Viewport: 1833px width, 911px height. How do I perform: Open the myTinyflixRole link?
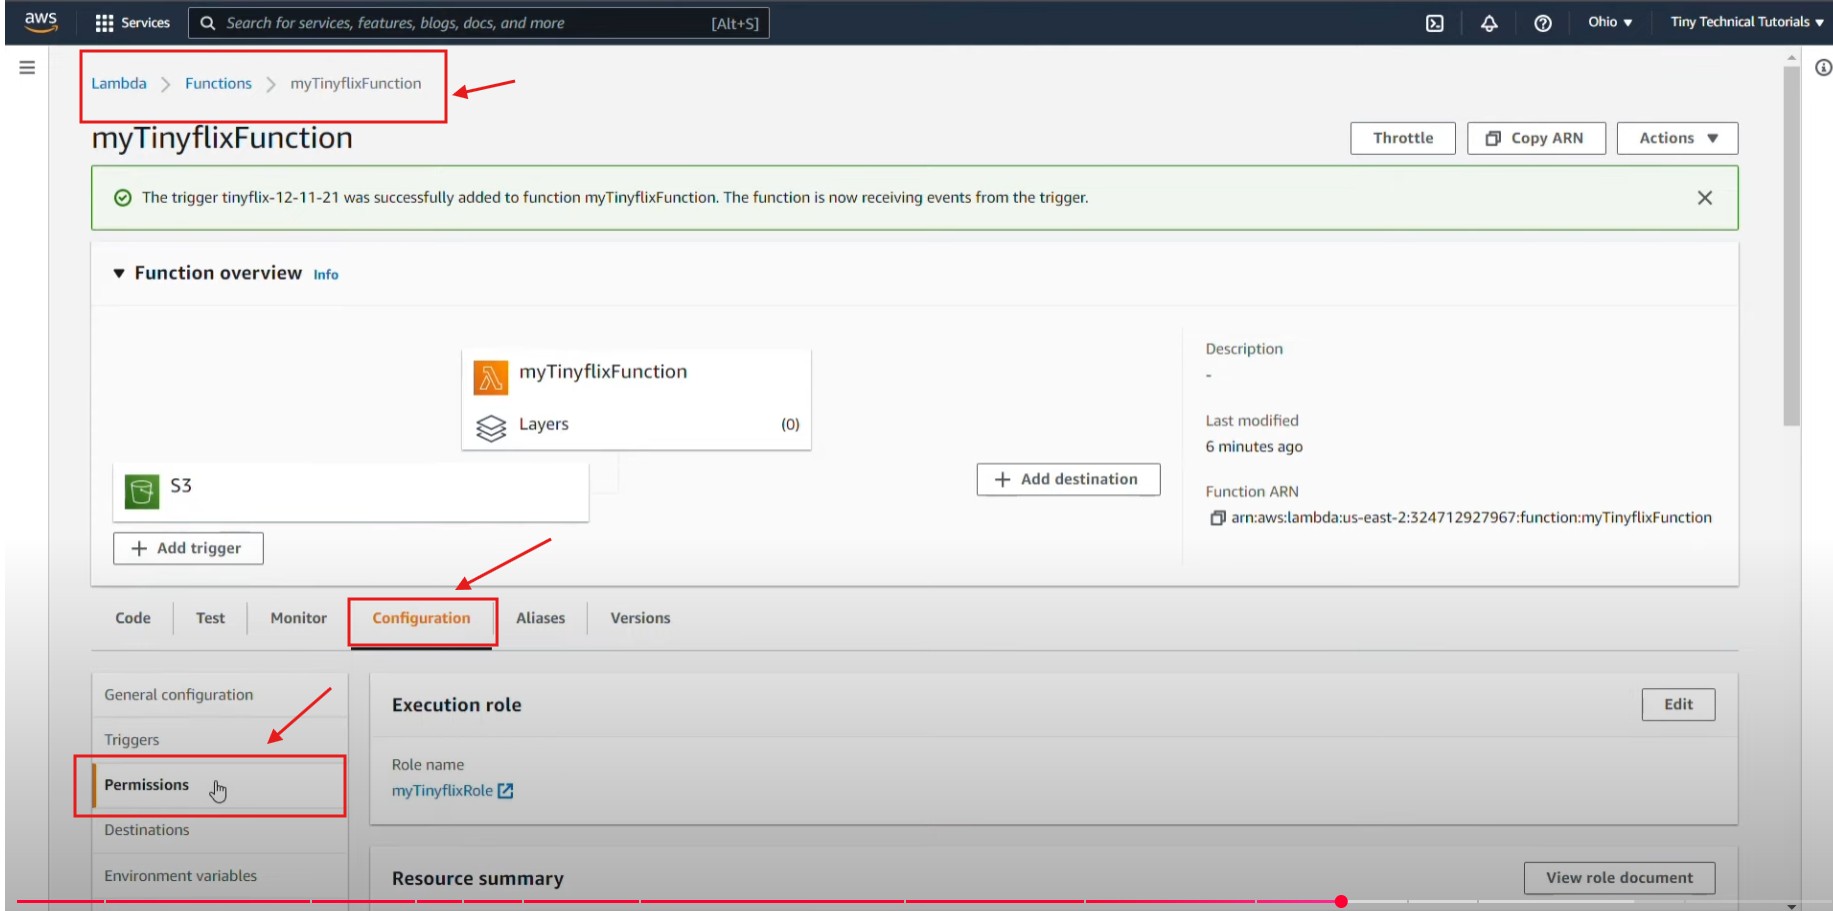point(442,791)
